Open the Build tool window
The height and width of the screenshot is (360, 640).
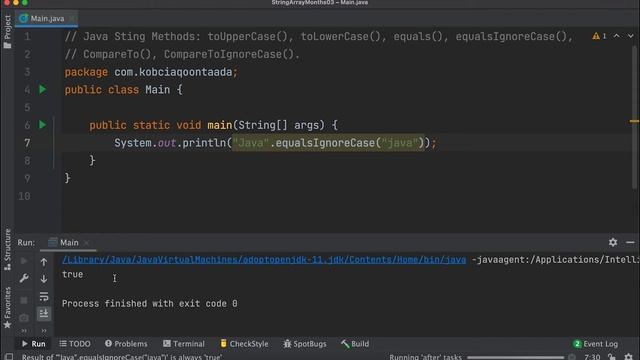pyautogui.click(x=355, y=344)
